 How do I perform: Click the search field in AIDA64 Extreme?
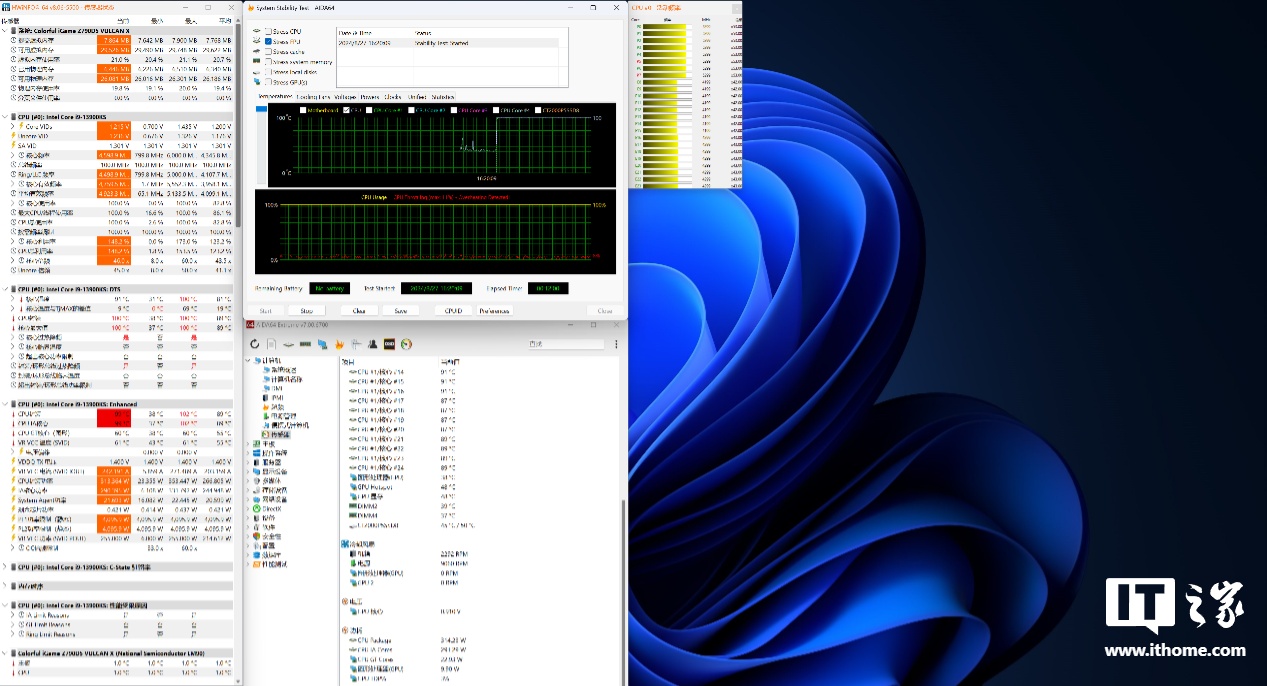click(564, 344)
